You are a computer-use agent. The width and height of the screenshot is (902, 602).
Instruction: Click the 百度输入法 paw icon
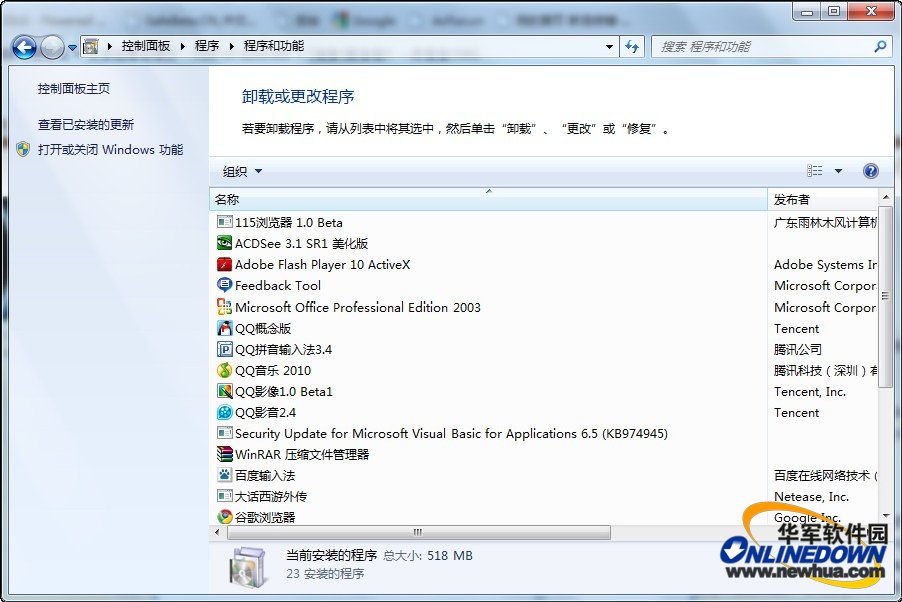tap(224, 475)
